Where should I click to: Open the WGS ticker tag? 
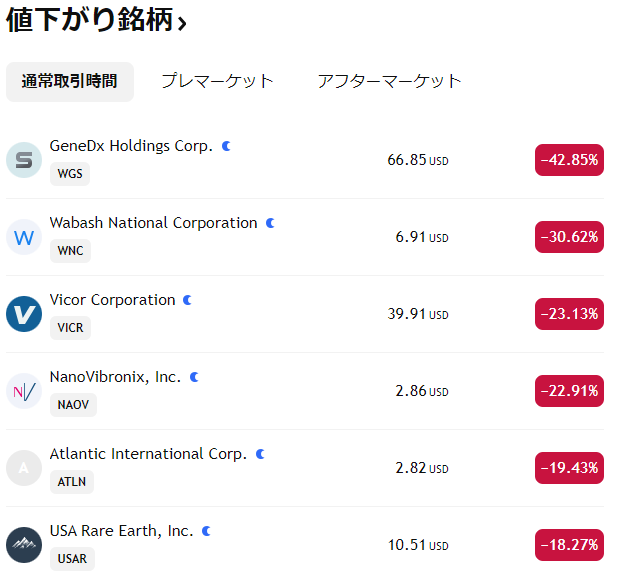[70, 174]
